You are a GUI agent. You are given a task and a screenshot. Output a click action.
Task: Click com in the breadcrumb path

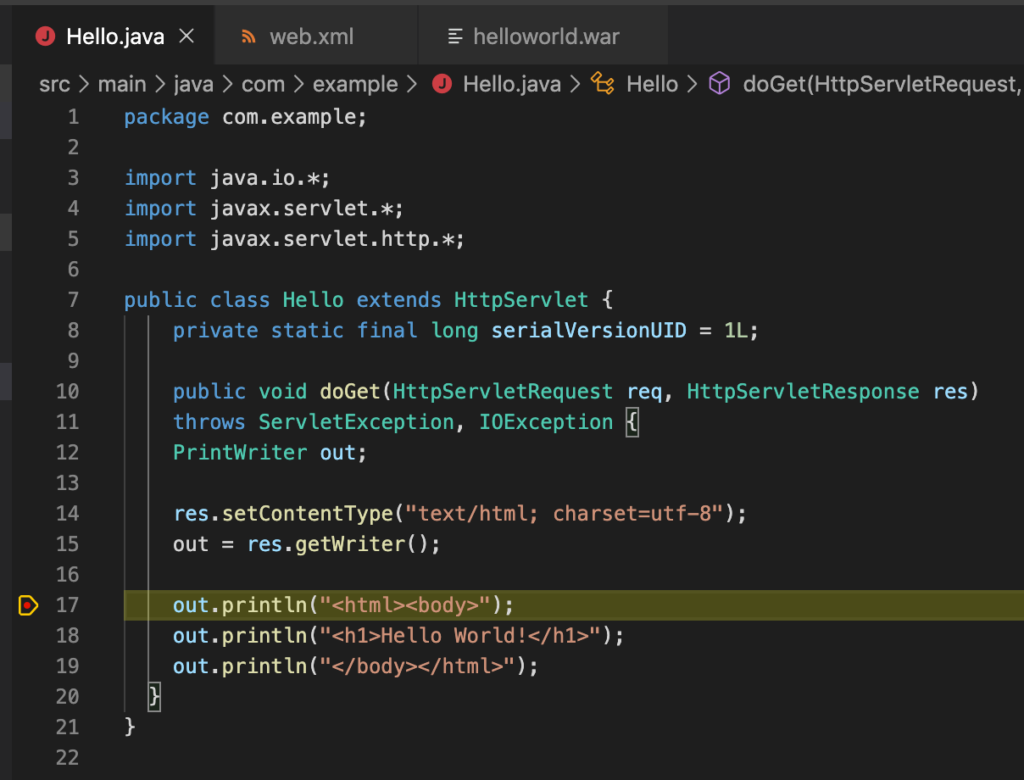point(263,84)
